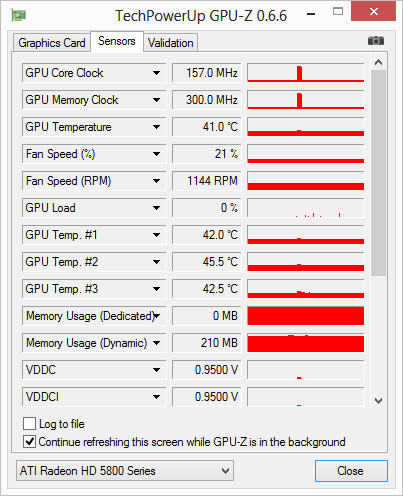
Task: Switch to the Graphics Card tab
Action: pyautogui.click(x=52, y=43)
